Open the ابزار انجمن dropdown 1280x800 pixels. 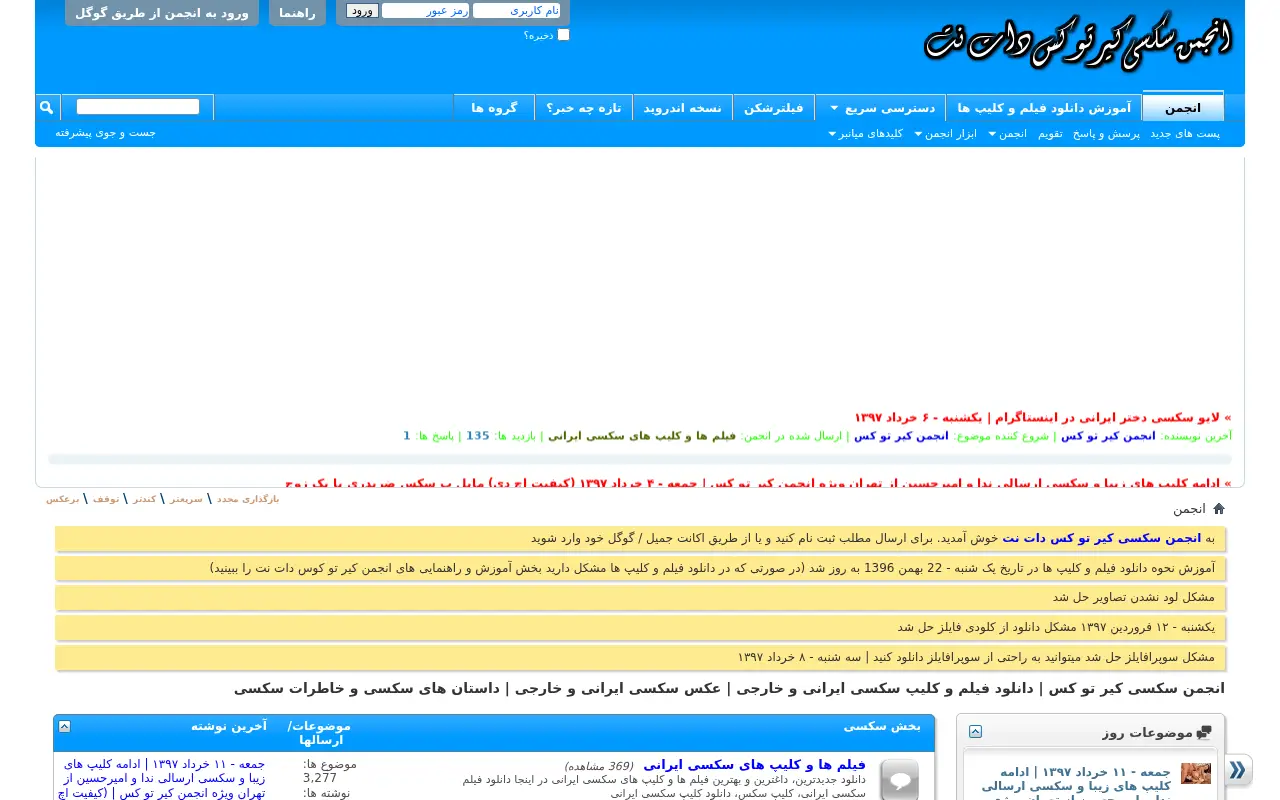pyautogui.click(x=945, y=134)
